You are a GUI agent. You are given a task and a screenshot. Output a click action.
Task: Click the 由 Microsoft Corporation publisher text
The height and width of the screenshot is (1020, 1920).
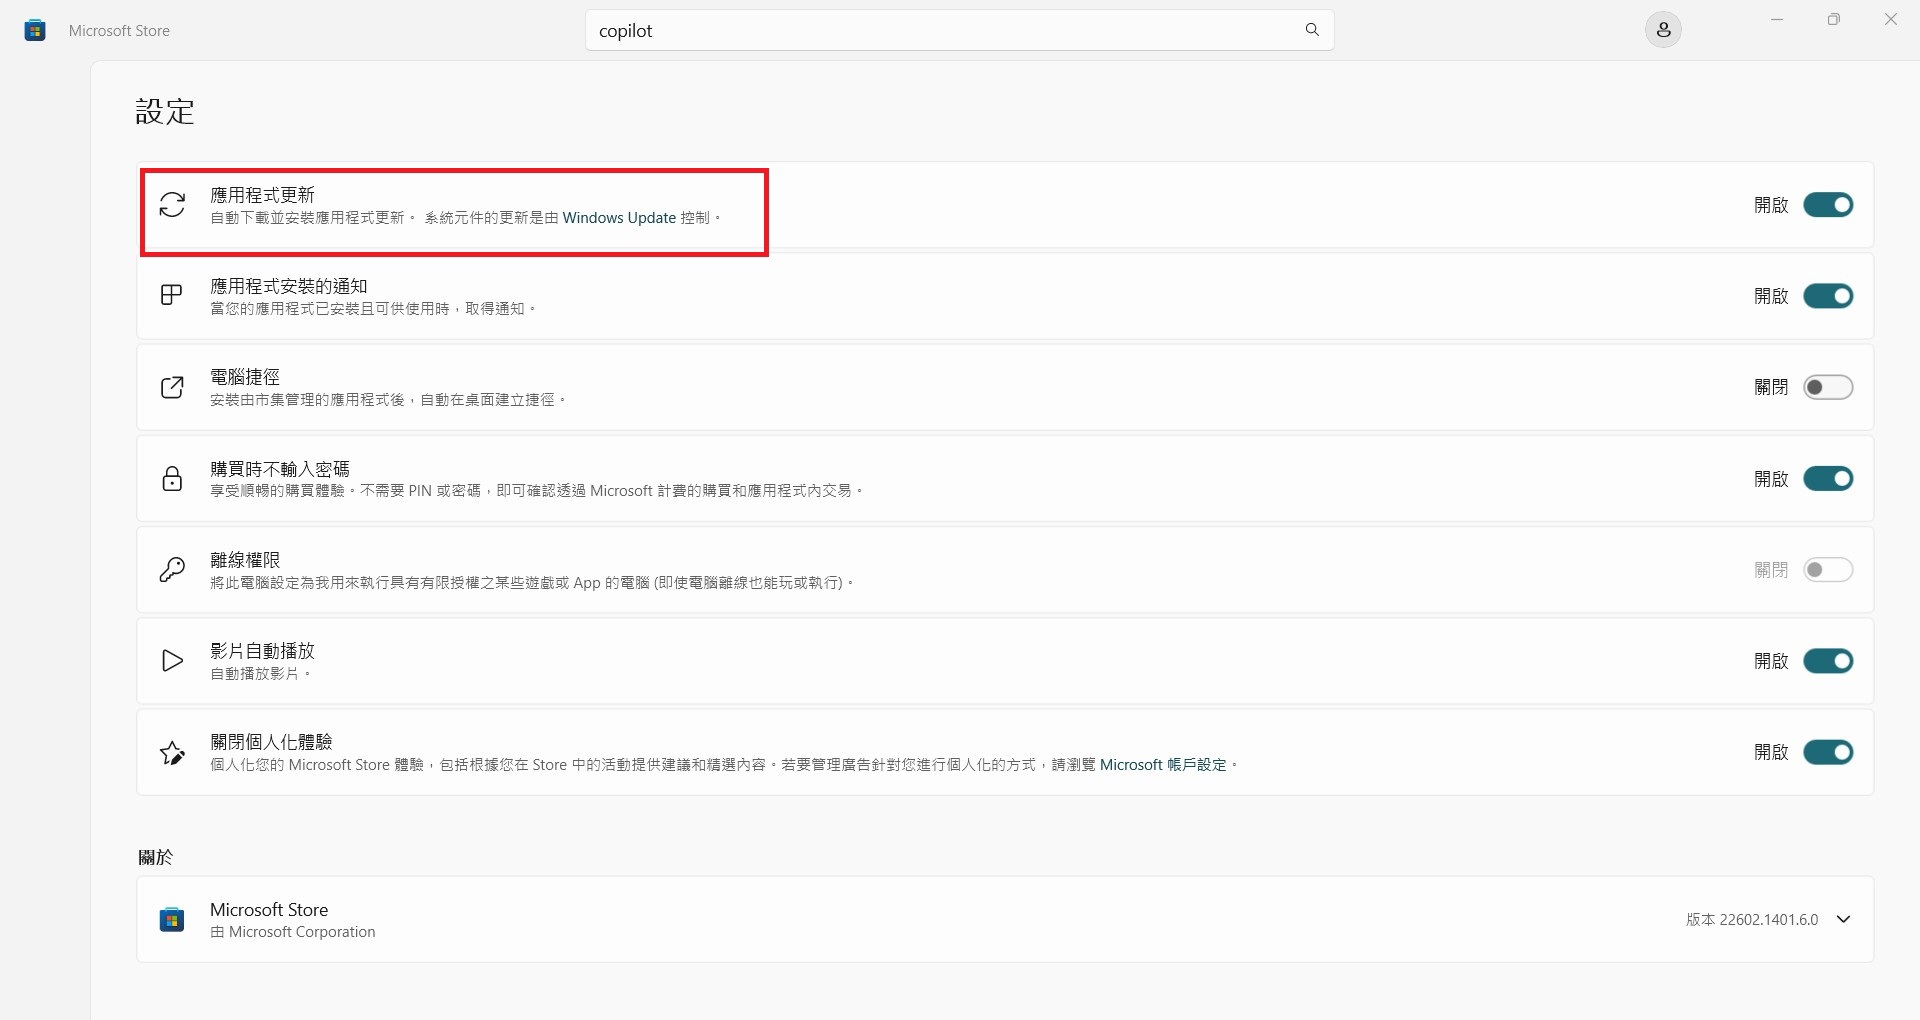tap(293, 932)
